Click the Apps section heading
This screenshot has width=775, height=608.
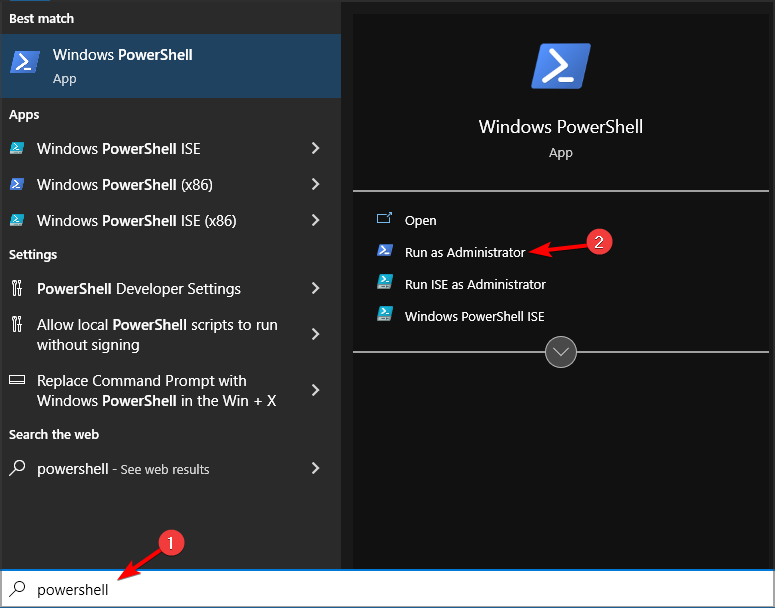(24, 115)
